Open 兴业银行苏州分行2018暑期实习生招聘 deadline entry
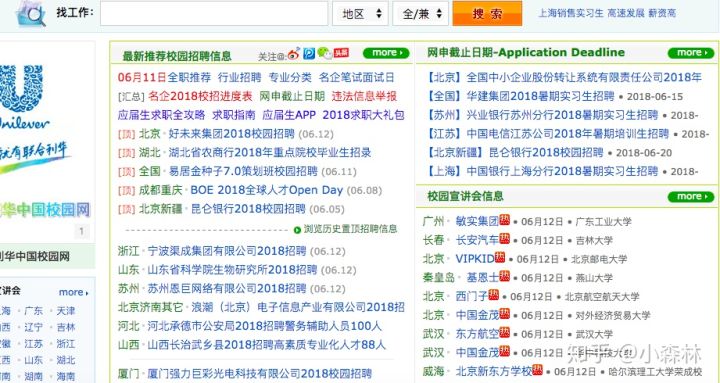Viewport: 720px width, 383px height. tap(562, 115)
